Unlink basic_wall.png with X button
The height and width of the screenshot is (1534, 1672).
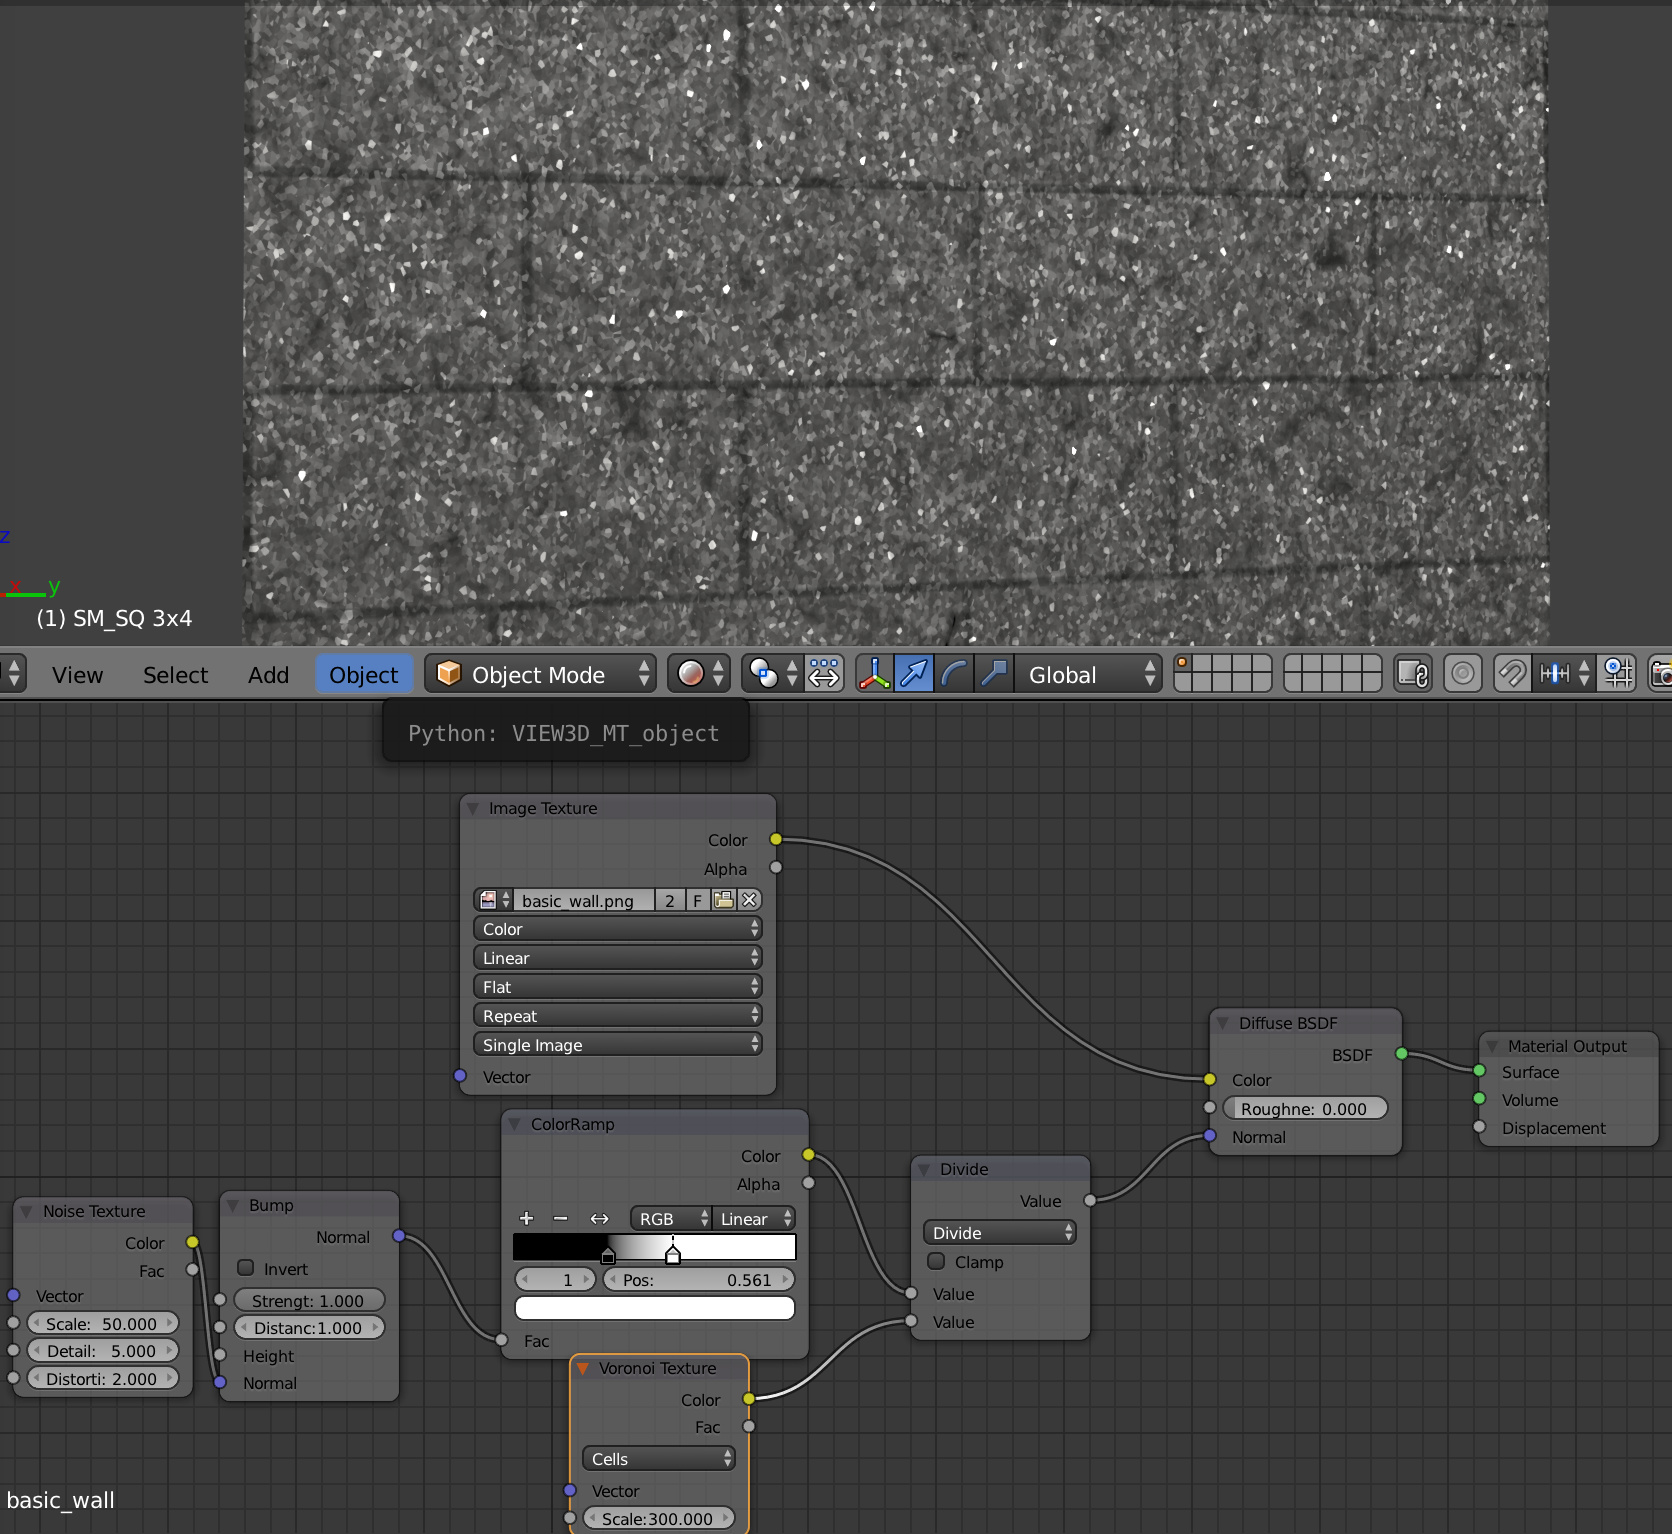(x=749, y=900)
